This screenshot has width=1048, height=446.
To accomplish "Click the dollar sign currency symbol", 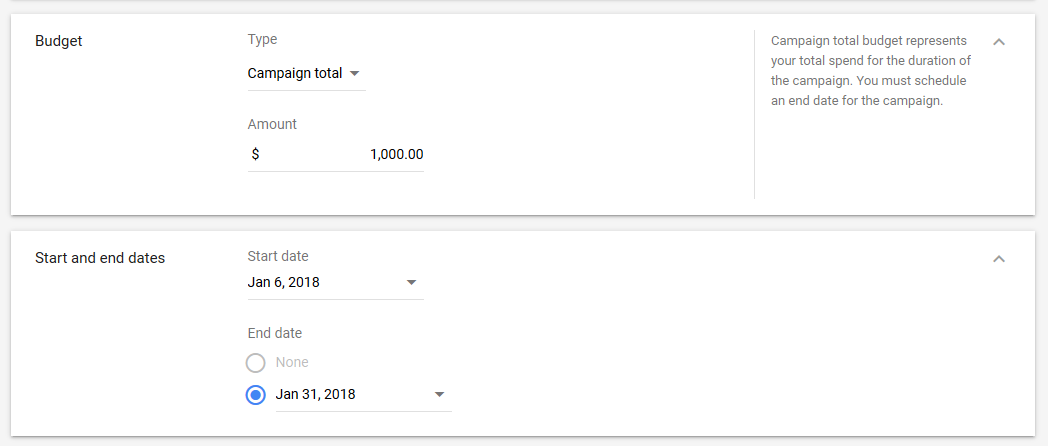I will [x=255, y=155].
